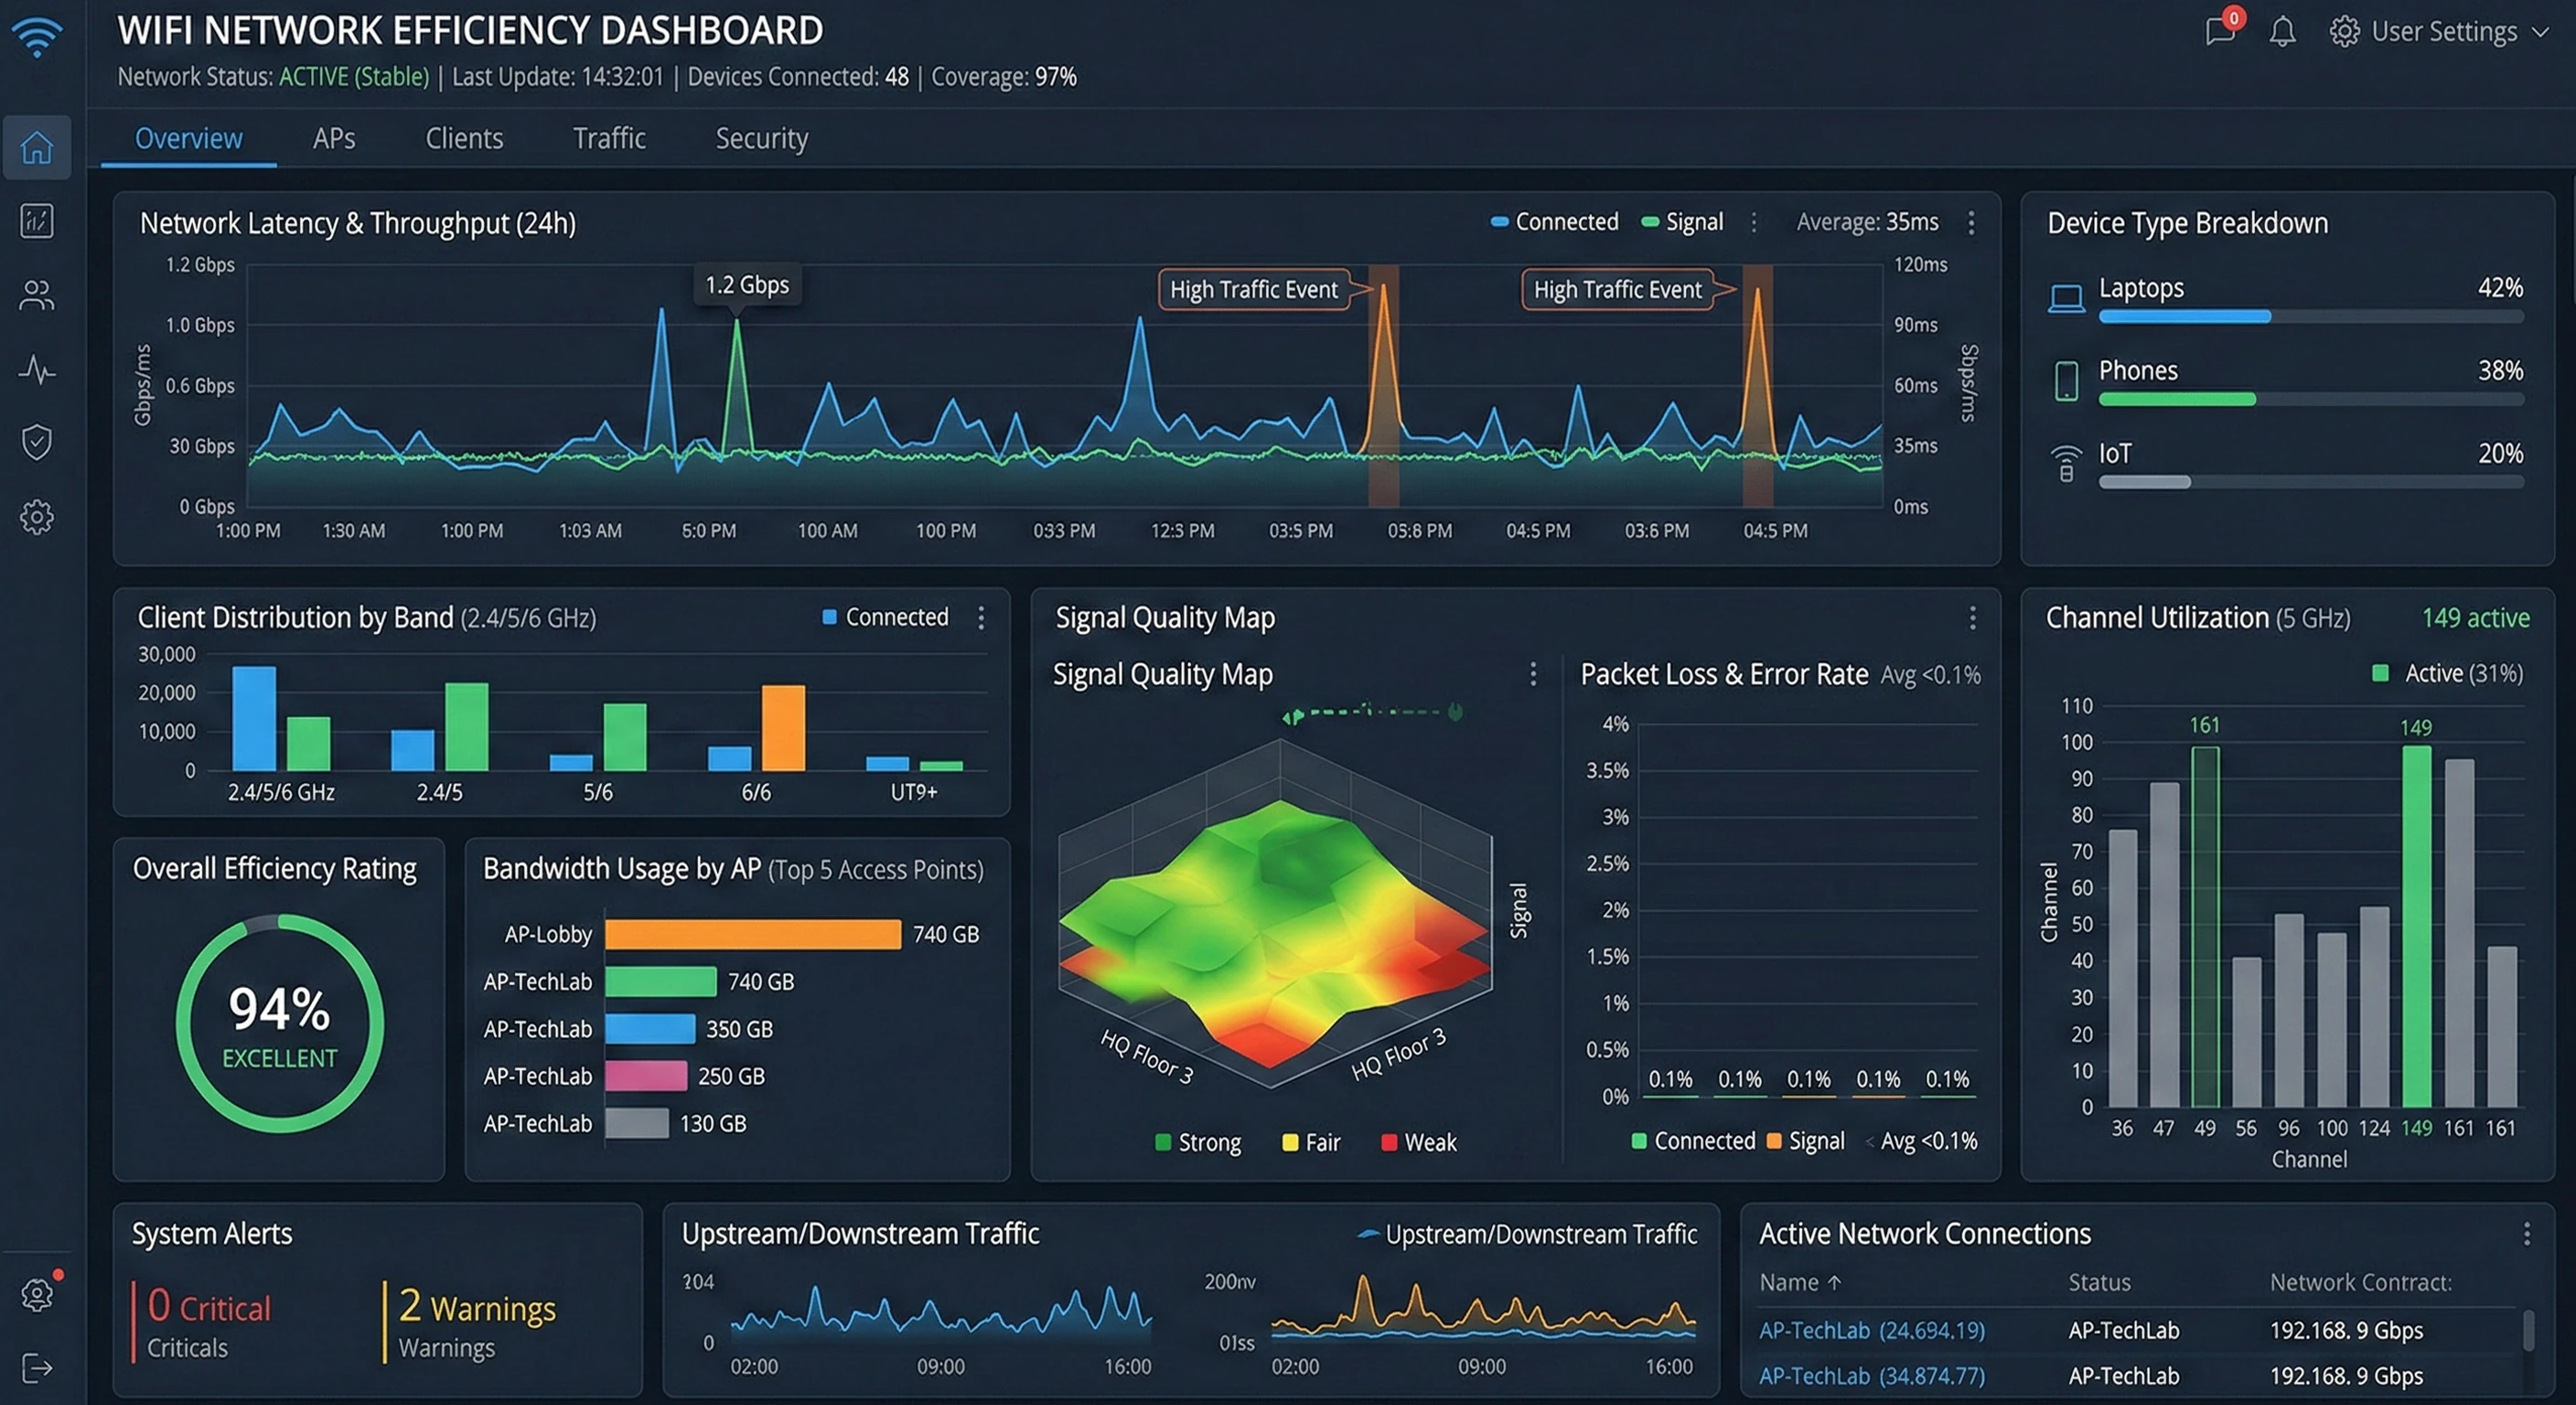Switch to the Traffic tab
The image size is (2576, 1405).
click(609, 138)
